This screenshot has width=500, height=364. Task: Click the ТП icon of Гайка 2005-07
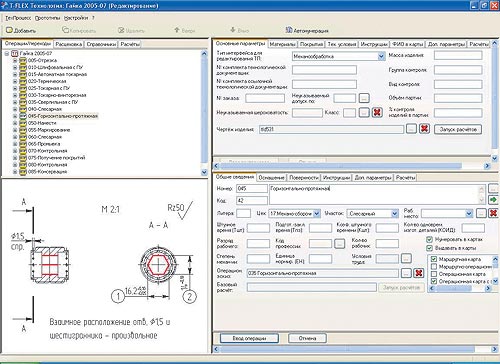coord(15,53)
